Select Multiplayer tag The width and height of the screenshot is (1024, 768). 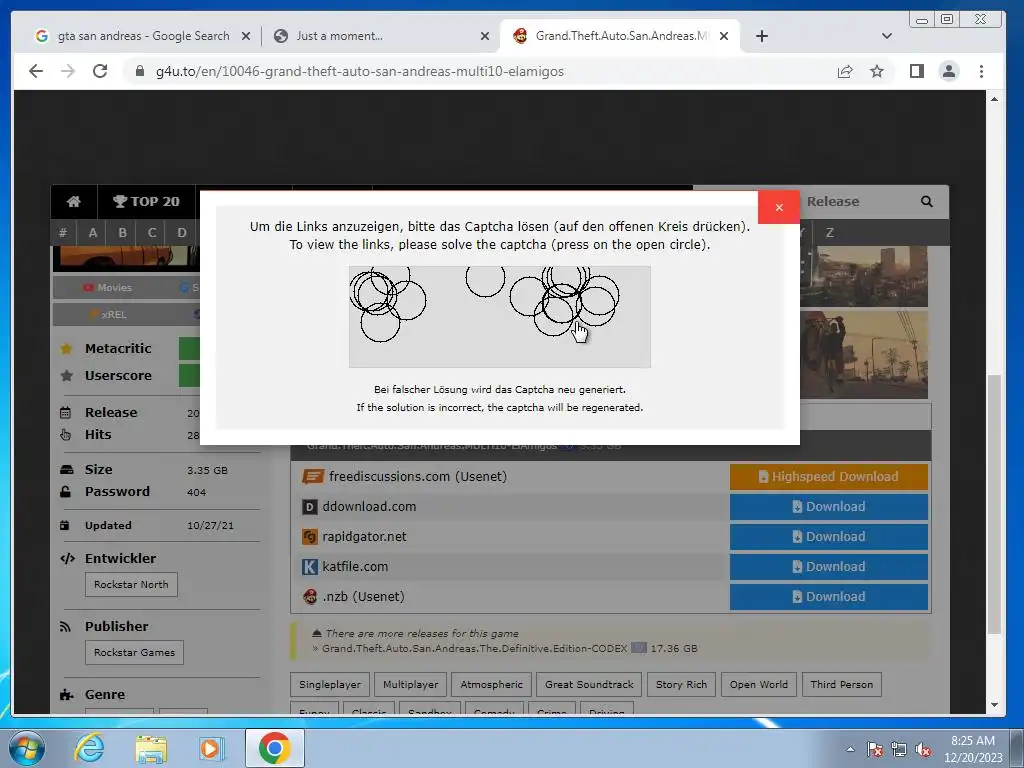(x=411, y=684)
